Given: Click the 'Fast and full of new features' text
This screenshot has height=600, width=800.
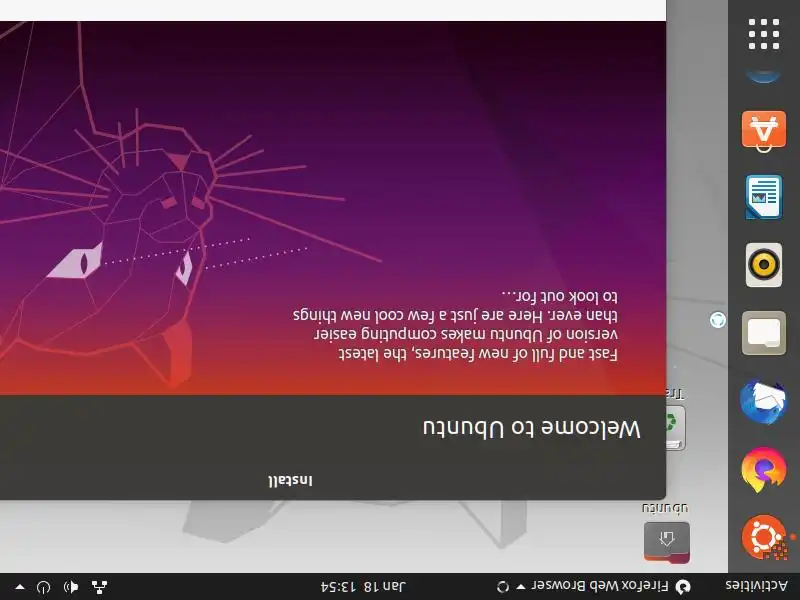Looking at the screenshot, I should pyautogui.click(x=478, y=354).
